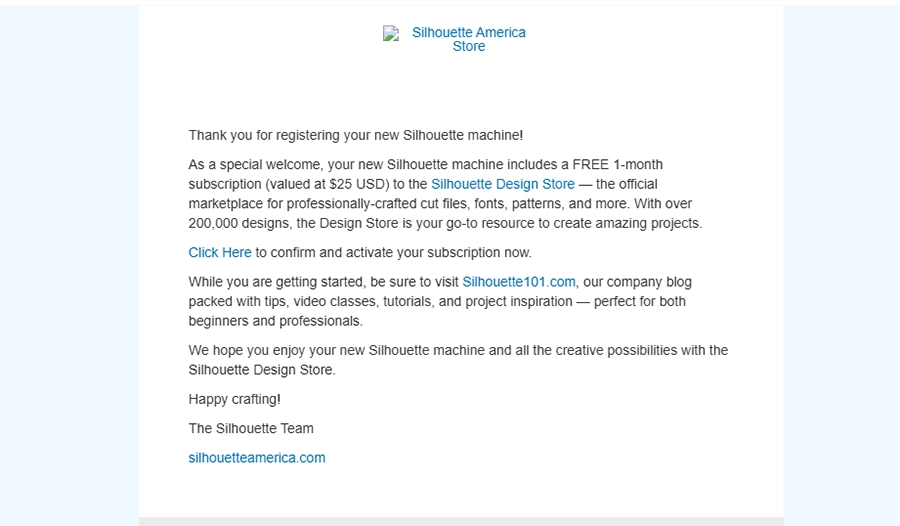Click the "While you are getting started" text

coord(290,282)
